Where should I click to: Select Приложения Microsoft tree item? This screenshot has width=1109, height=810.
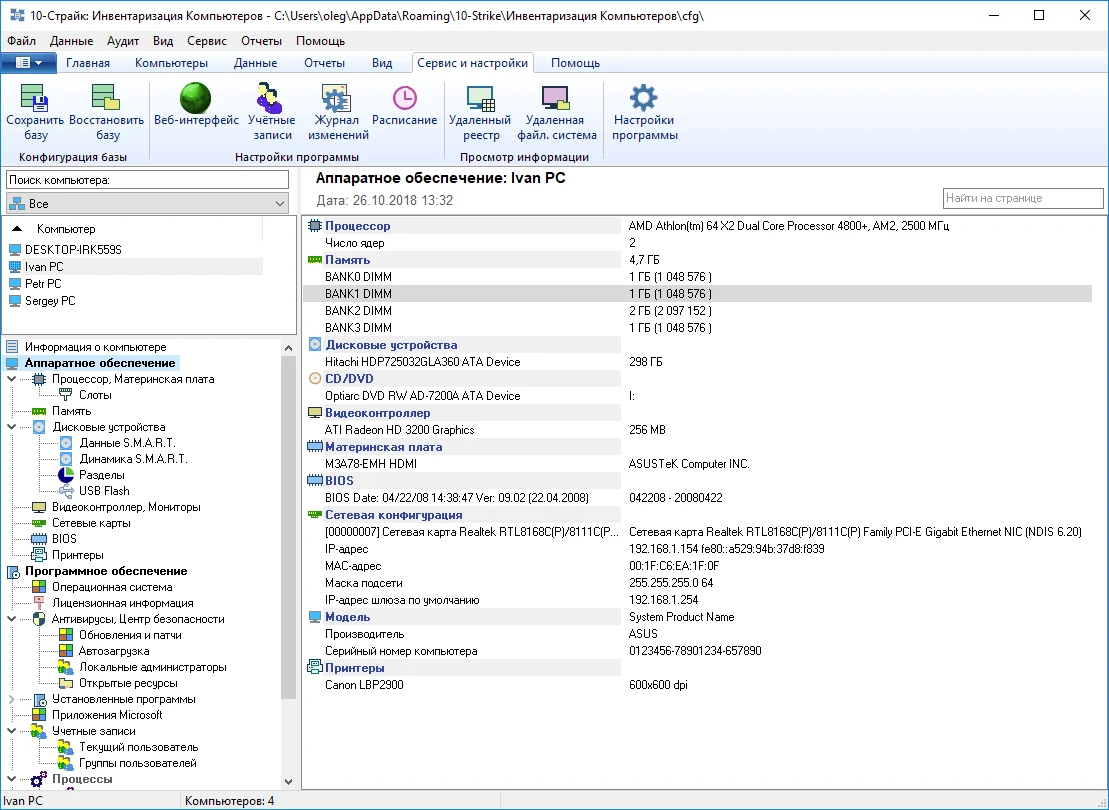point(108,715)
